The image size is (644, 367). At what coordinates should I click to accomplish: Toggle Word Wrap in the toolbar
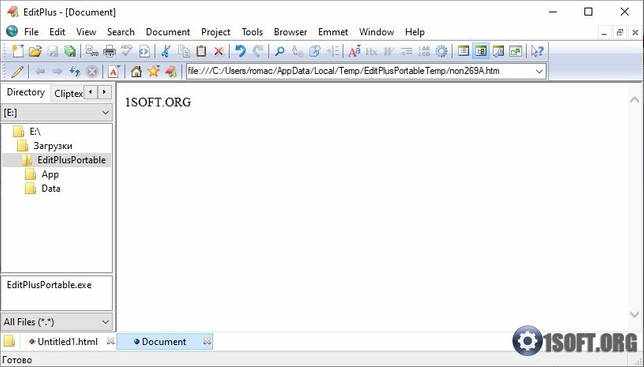[389, 51]
